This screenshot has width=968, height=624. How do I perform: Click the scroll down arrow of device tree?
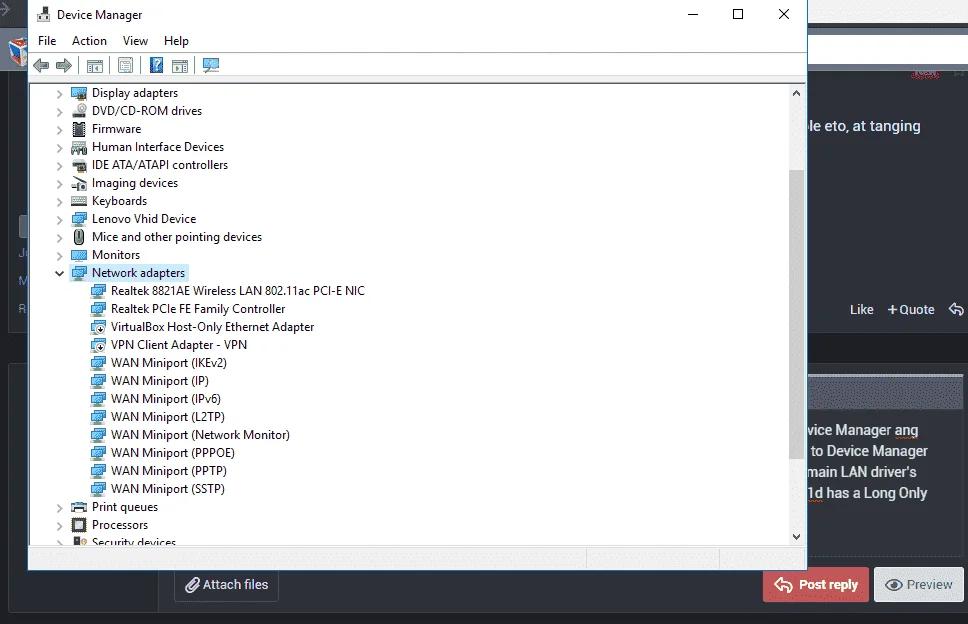pyautogui.click(x=796, y=536)
